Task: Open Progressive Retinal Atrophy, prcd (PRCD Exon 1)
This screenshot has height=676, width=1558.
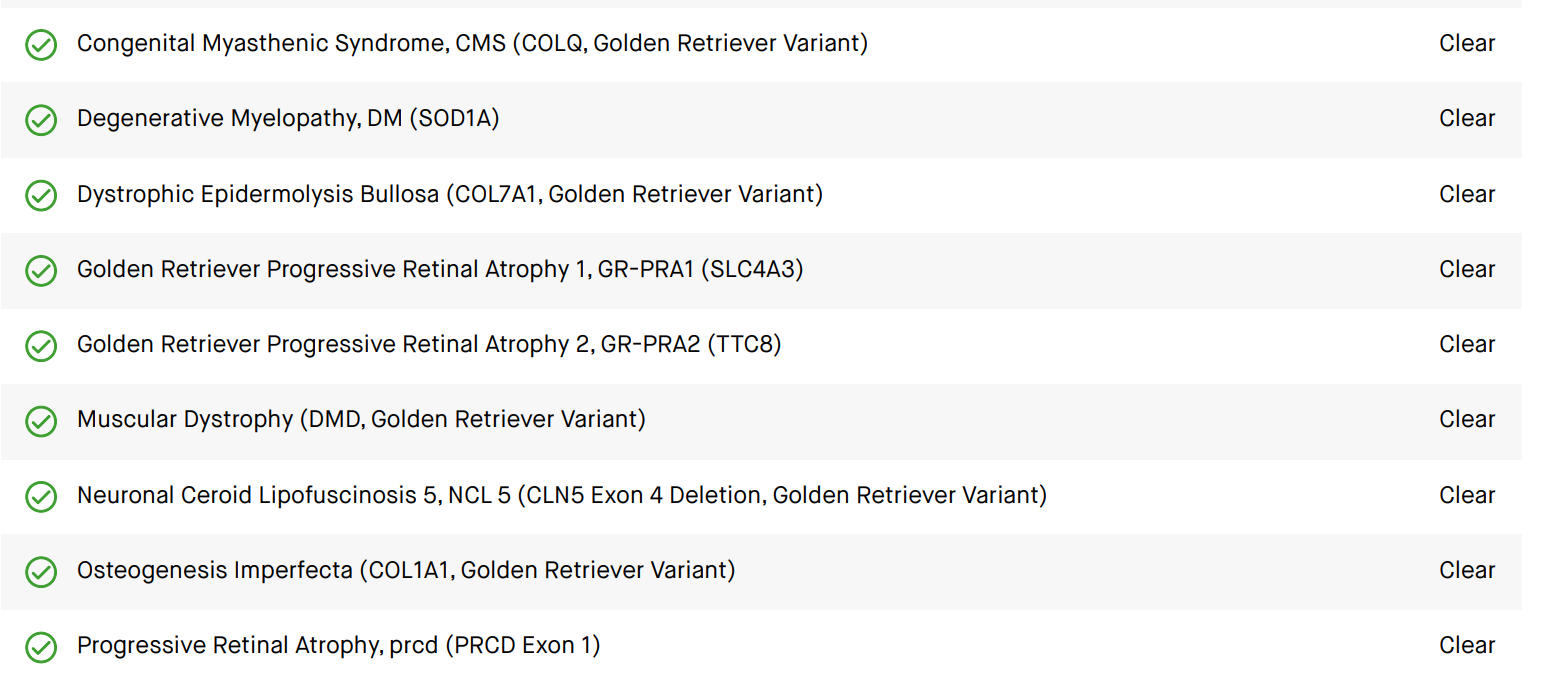Action: coord(338,646)
